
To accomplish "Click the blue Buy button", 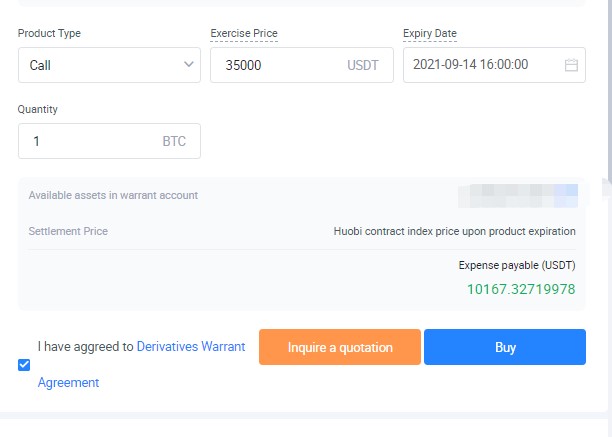I will [505, 347].
